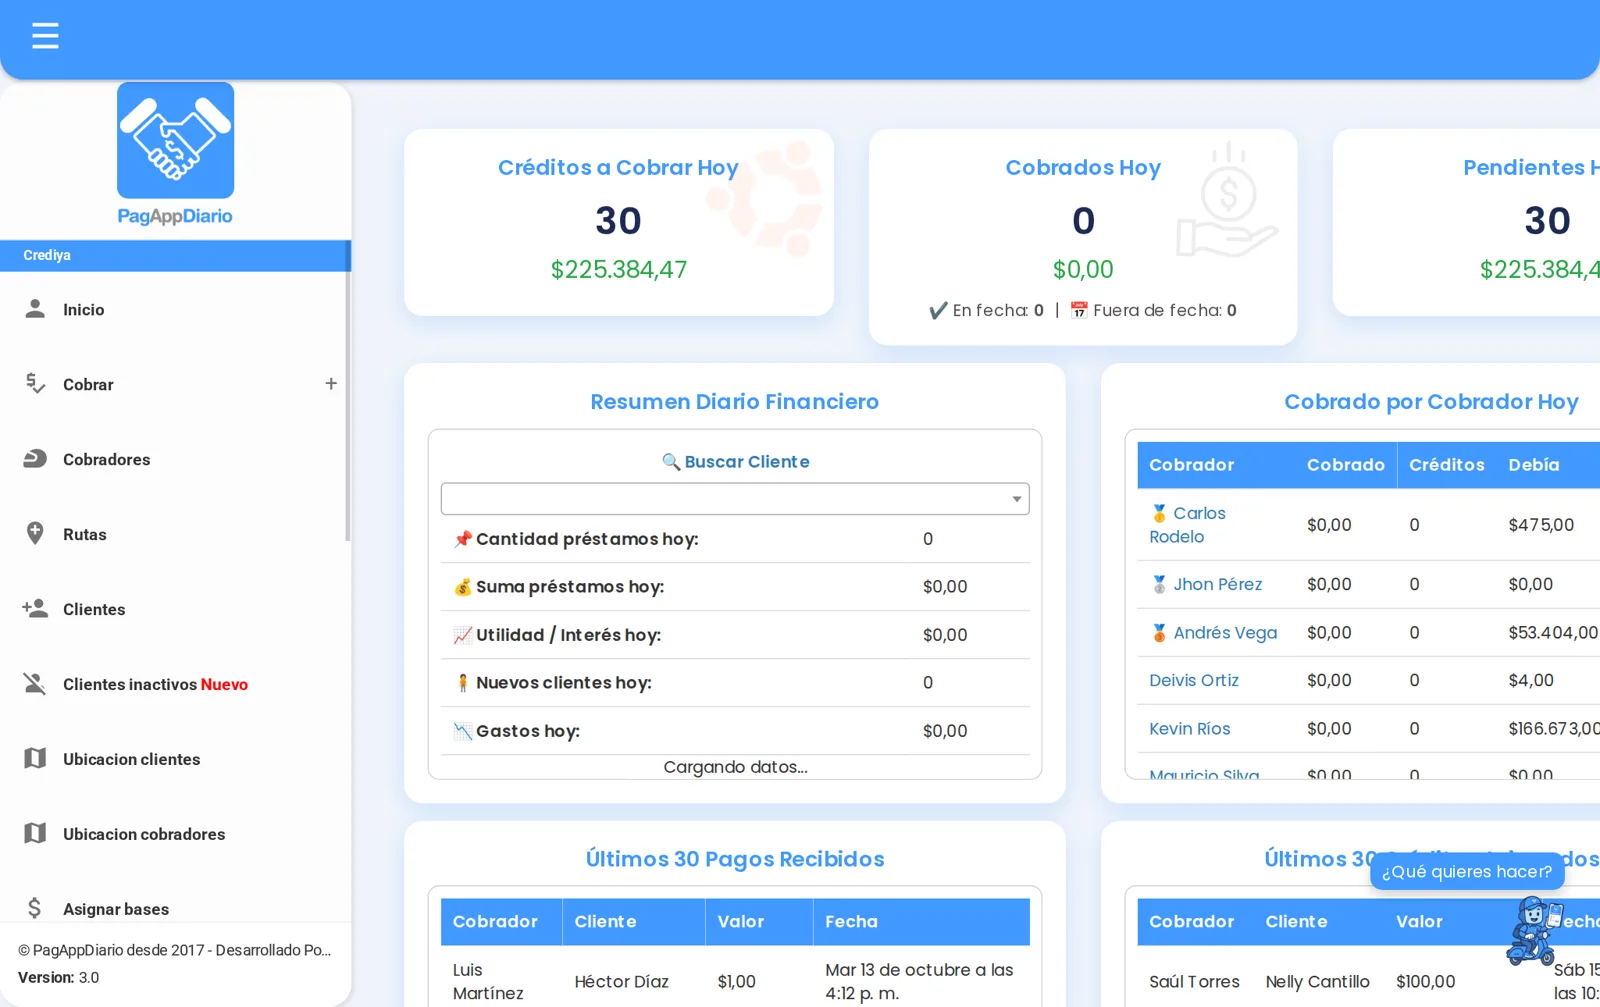Click the Clientes add-person icon
This screenshot has height=1007, width=1600.
pos(35,608)
